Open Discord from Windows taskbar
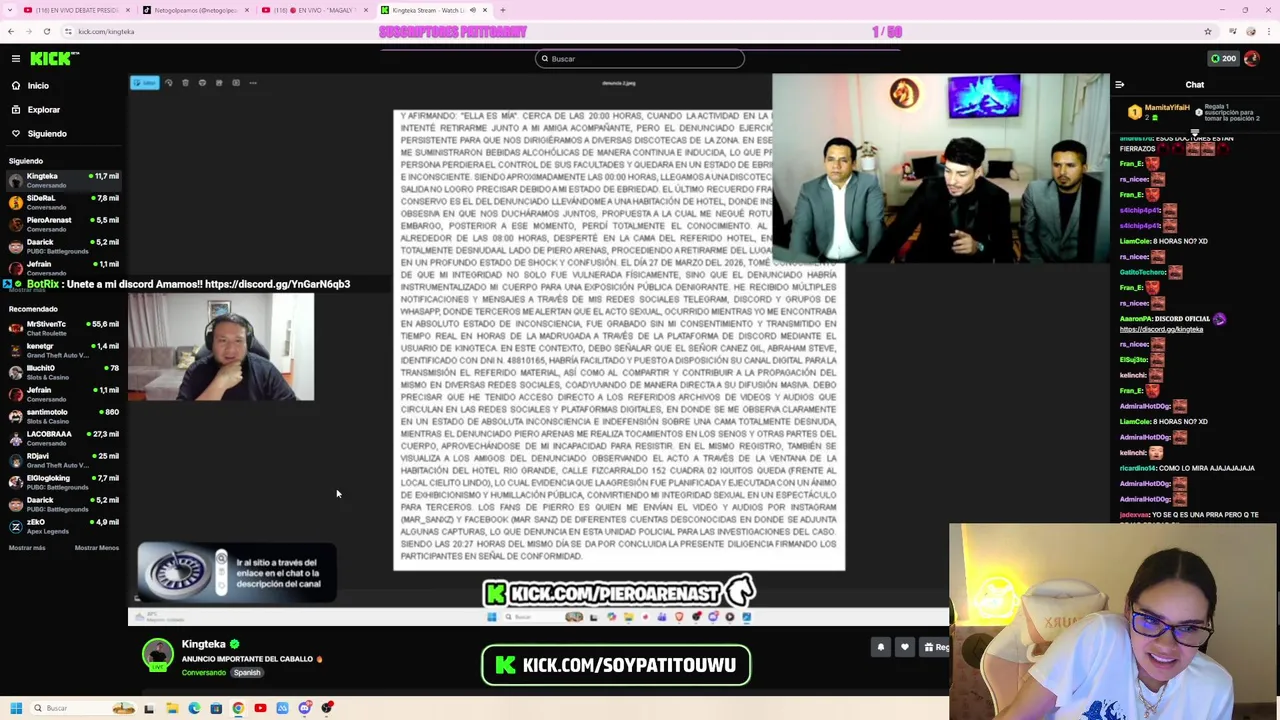 point(305,709)
